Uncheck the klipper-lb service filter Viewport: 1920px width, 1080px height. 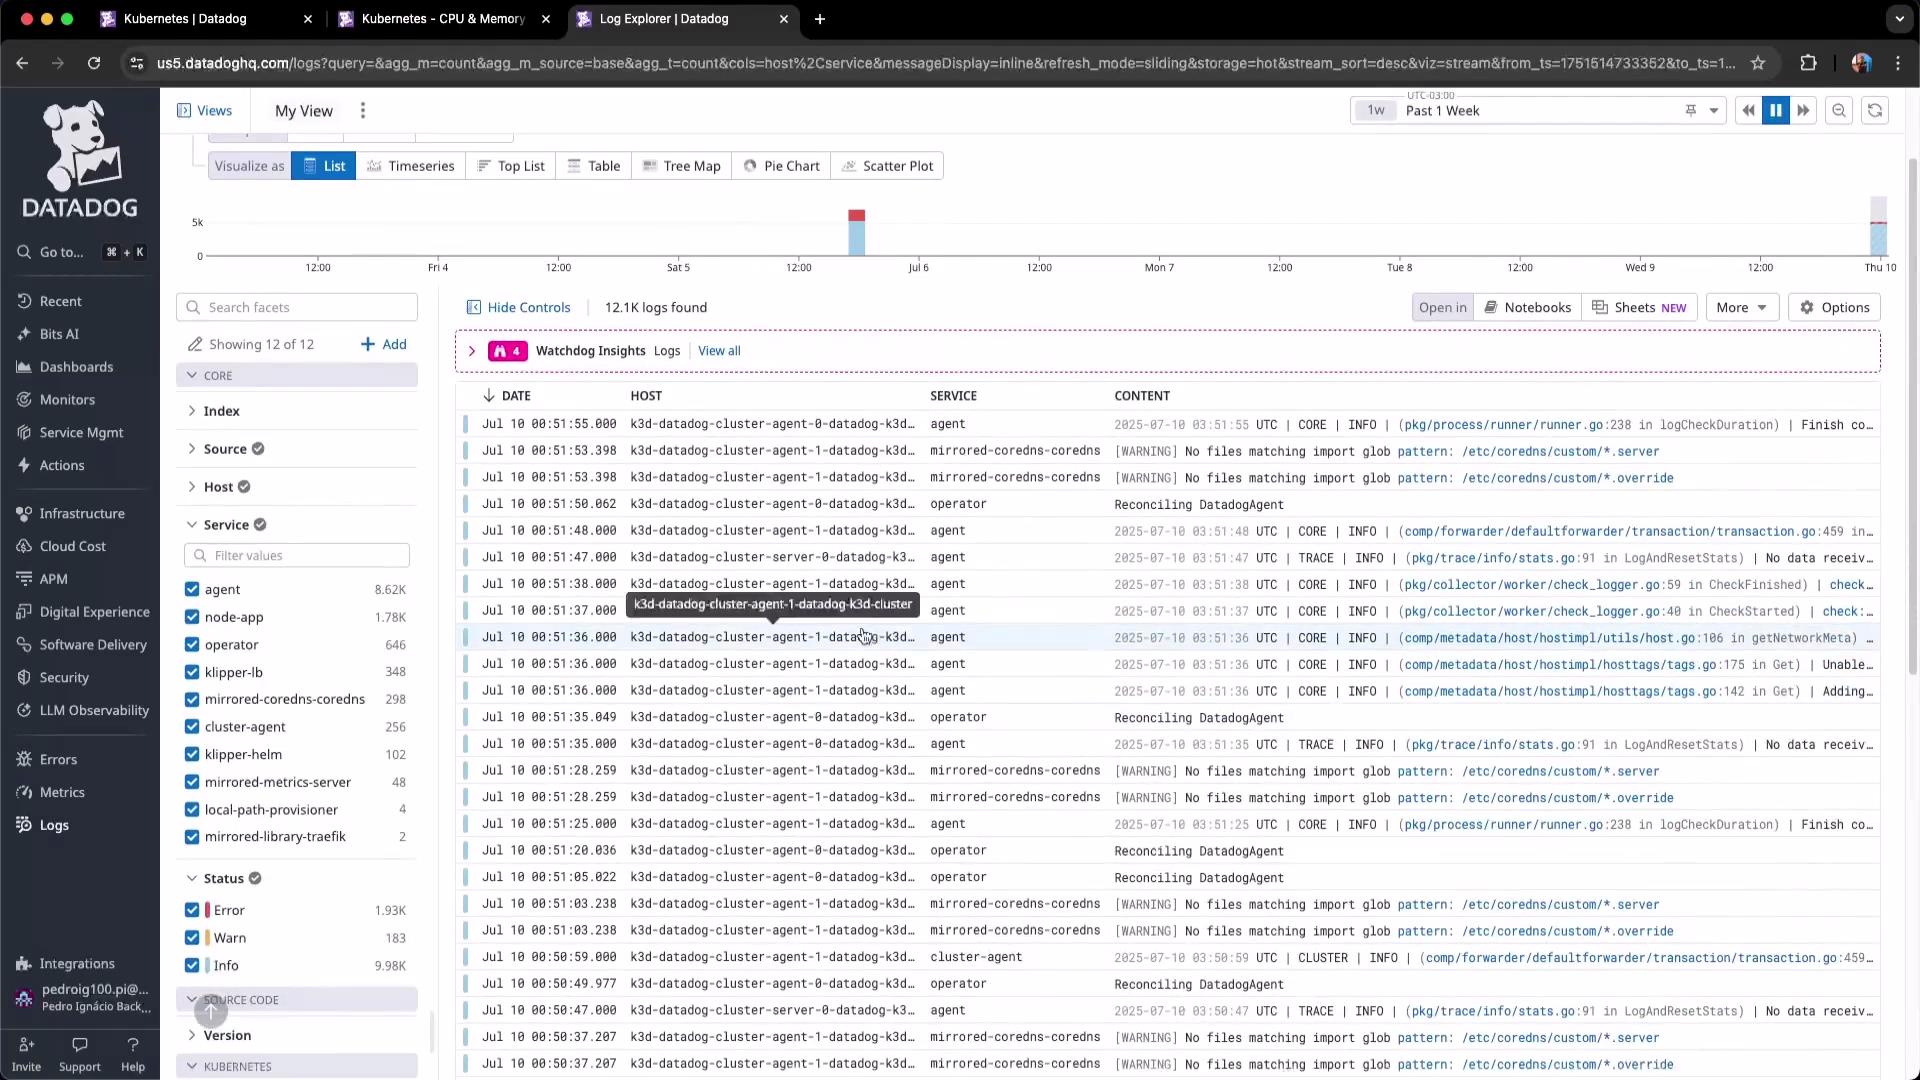coord(192,672)
